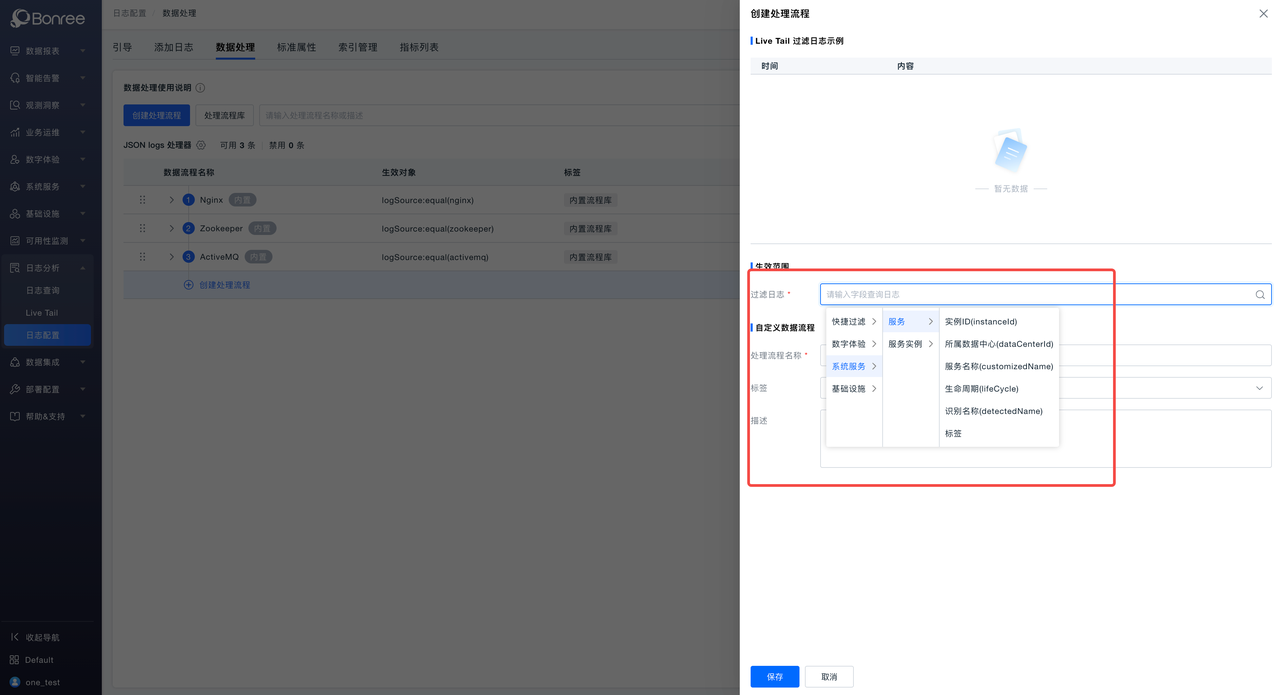Open Live Tail in sidebar
The image size is (1280, 695).
[42, 313]
